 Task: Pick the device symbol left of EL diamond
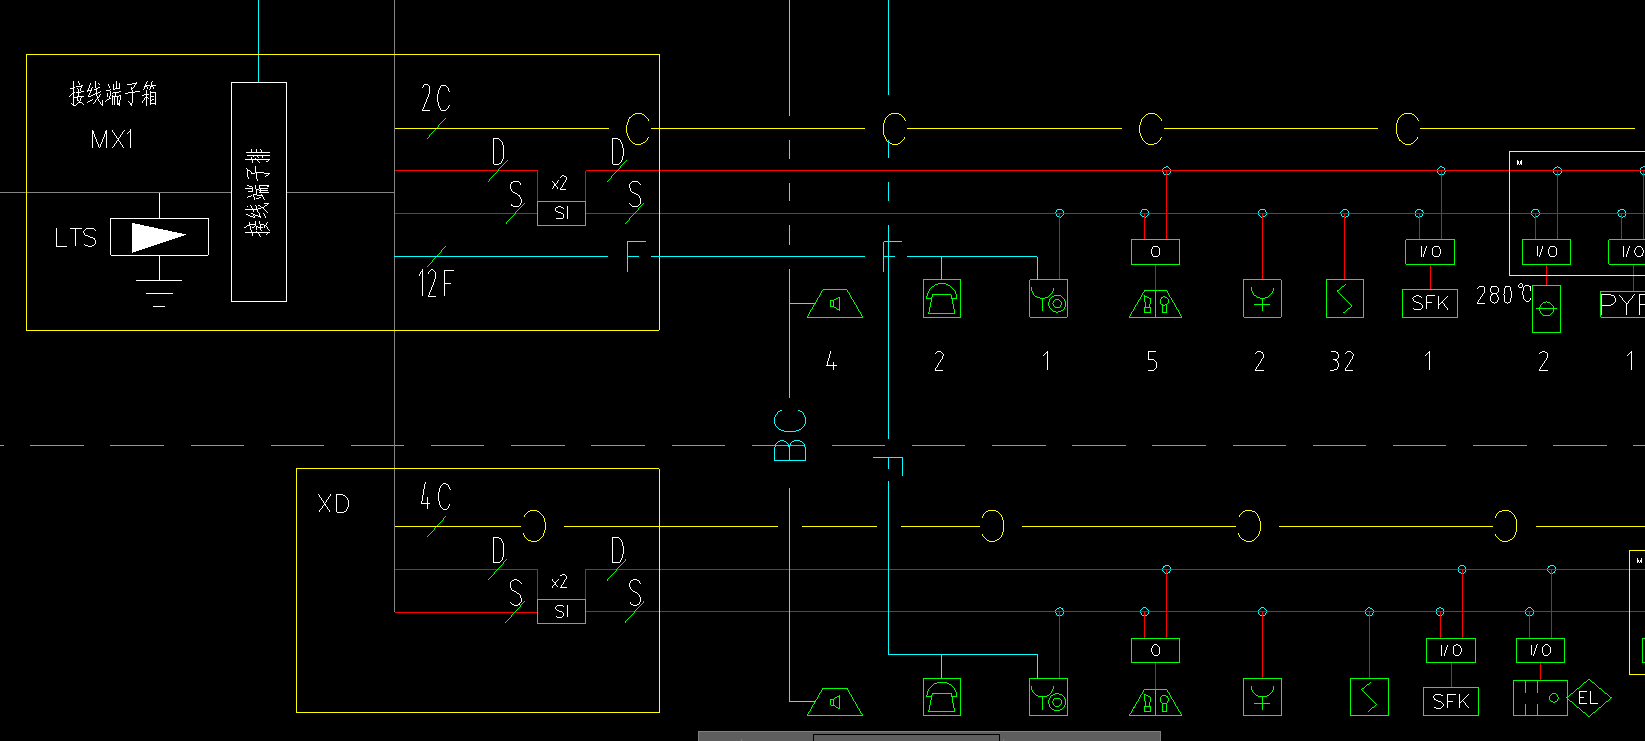click(x=1539, y=698)
